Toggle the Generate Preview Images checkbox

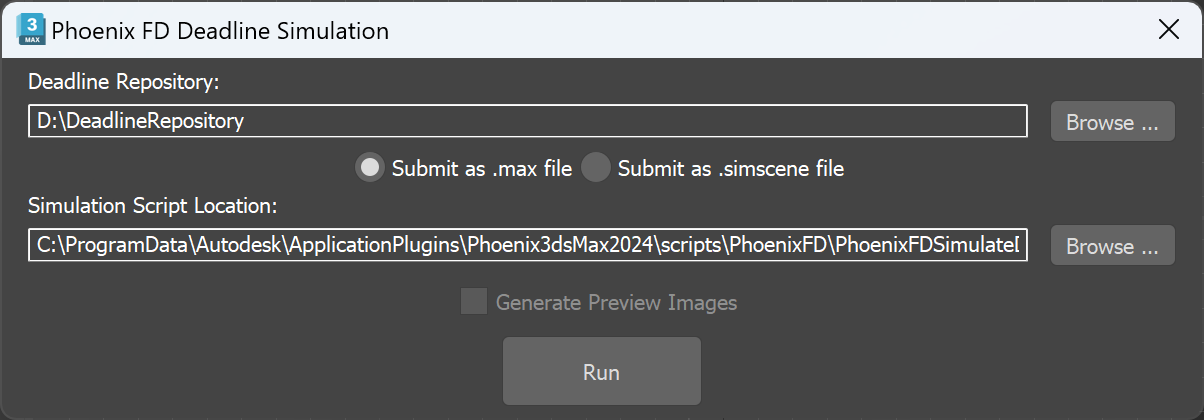(473, 301)
